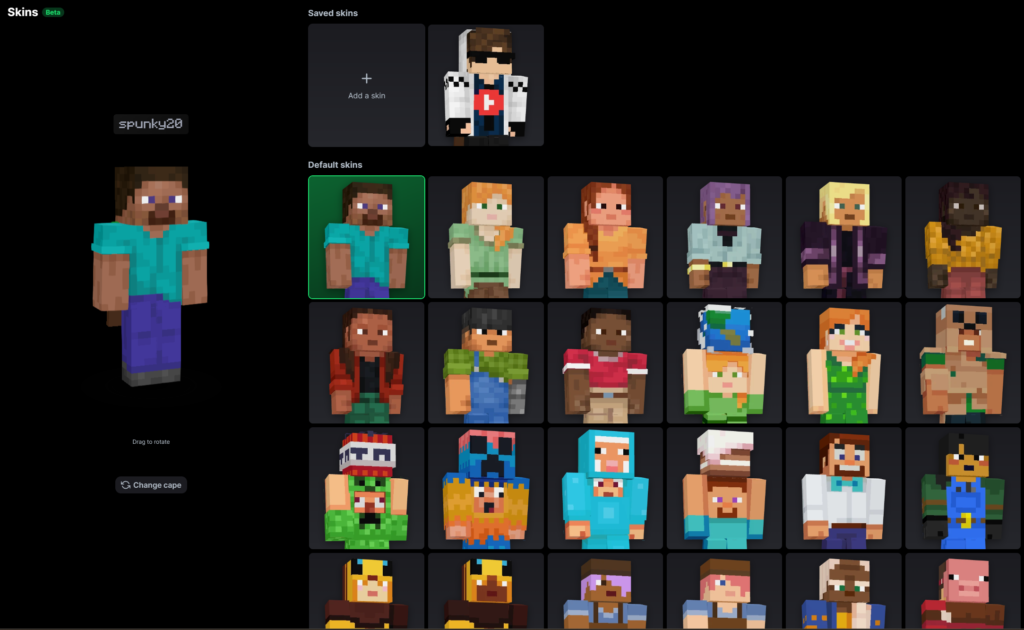1024x630 pixels.
Task: Select the bearded skin in white shirt
Action: click(843, 489)
